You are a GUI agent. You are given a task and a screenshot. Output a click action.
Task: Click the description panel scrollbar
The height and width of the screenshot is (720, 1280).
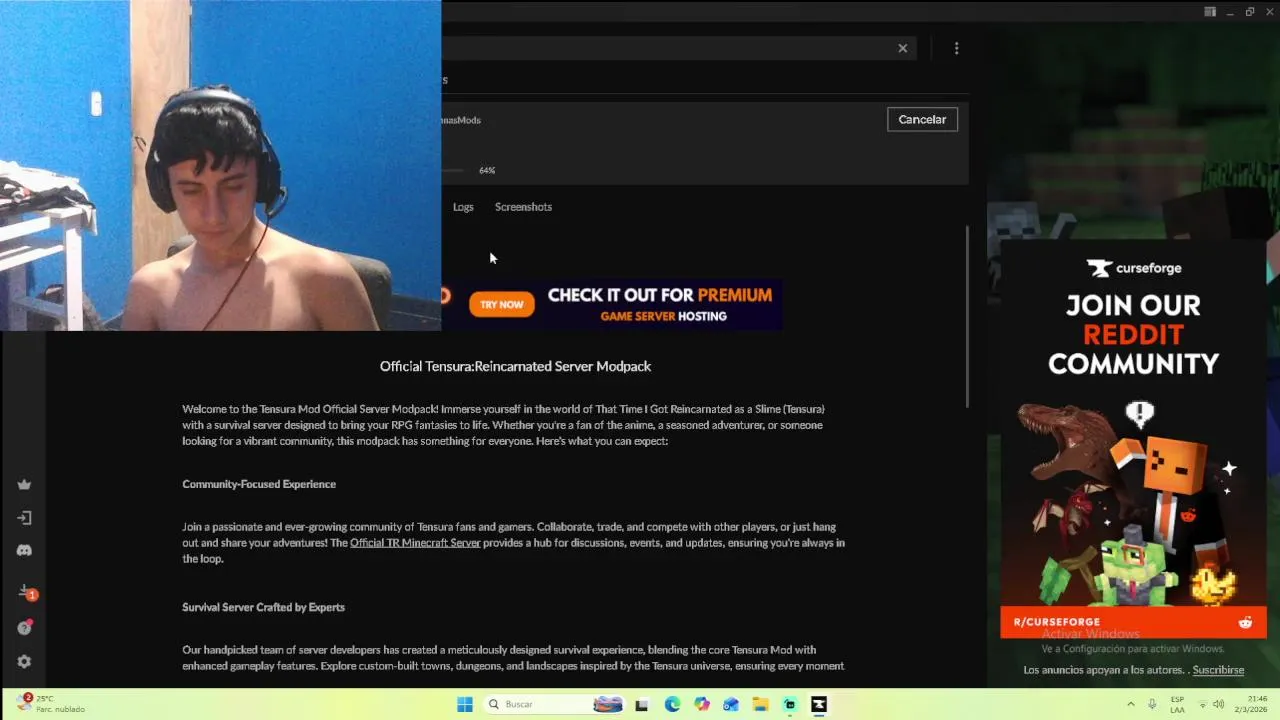tap(967, 316)
